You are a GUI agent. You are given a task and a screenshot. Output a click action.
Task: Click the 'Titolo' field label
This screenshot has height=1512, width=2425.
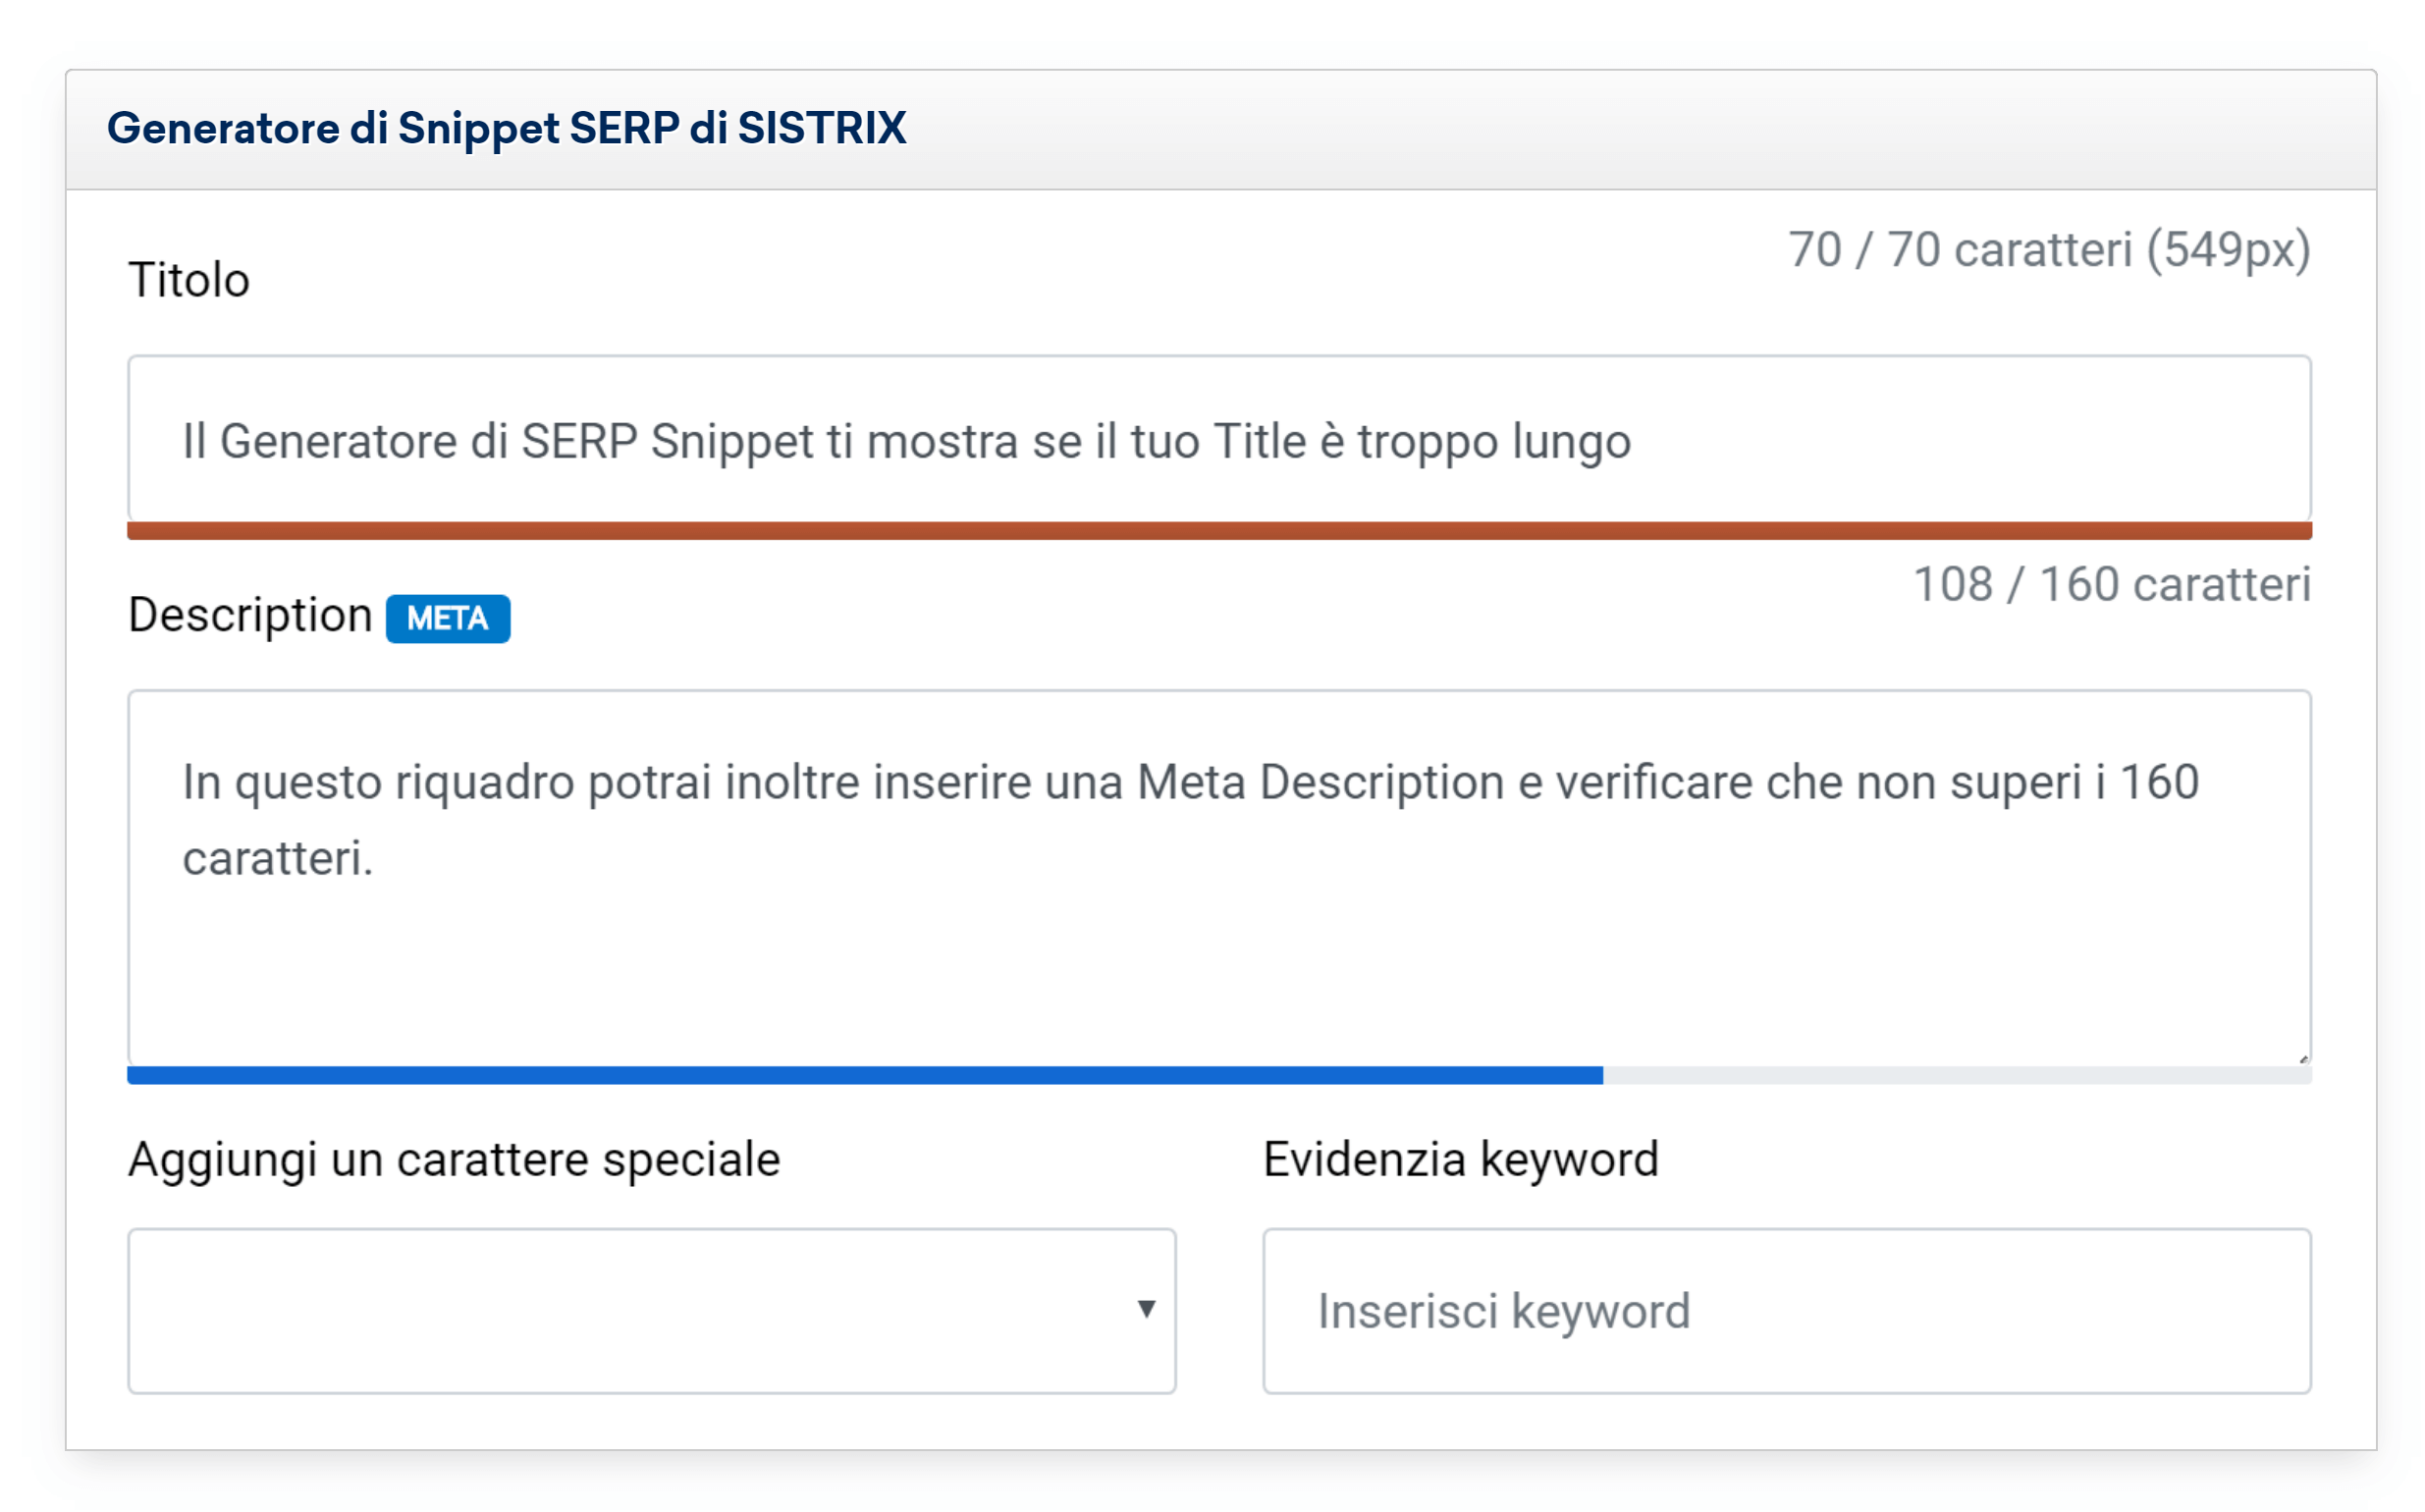[x=189, y=280]
